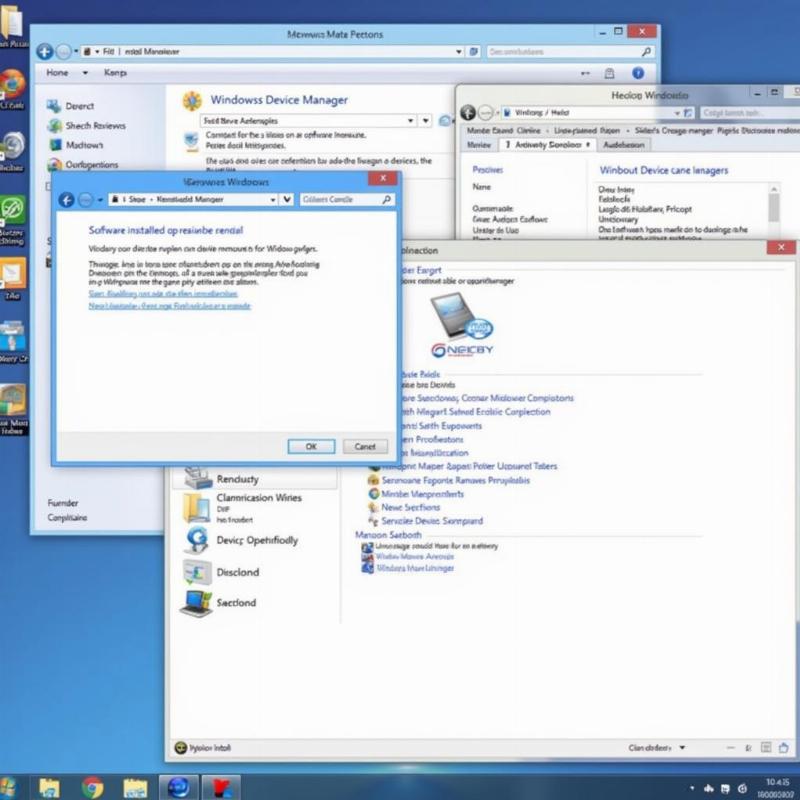Click the Windows Device Manager gear icon

192,100
